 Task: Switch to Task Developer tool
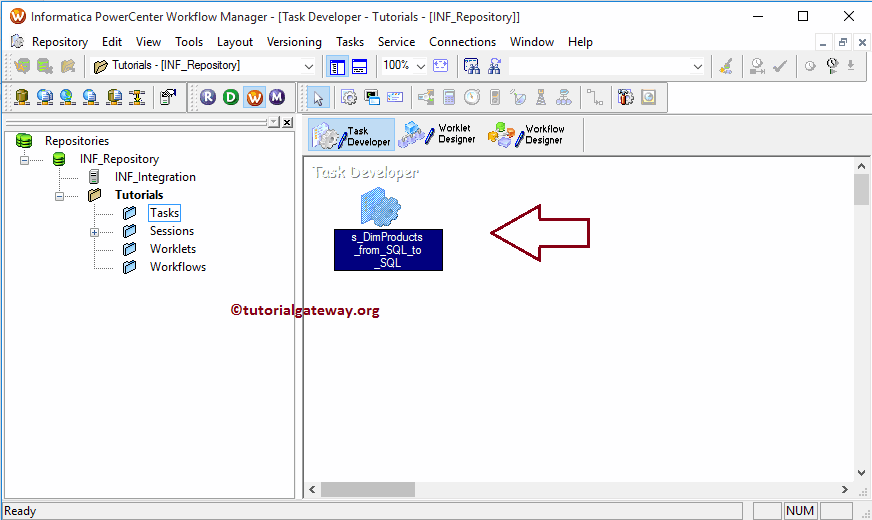[x=351, y=135]
